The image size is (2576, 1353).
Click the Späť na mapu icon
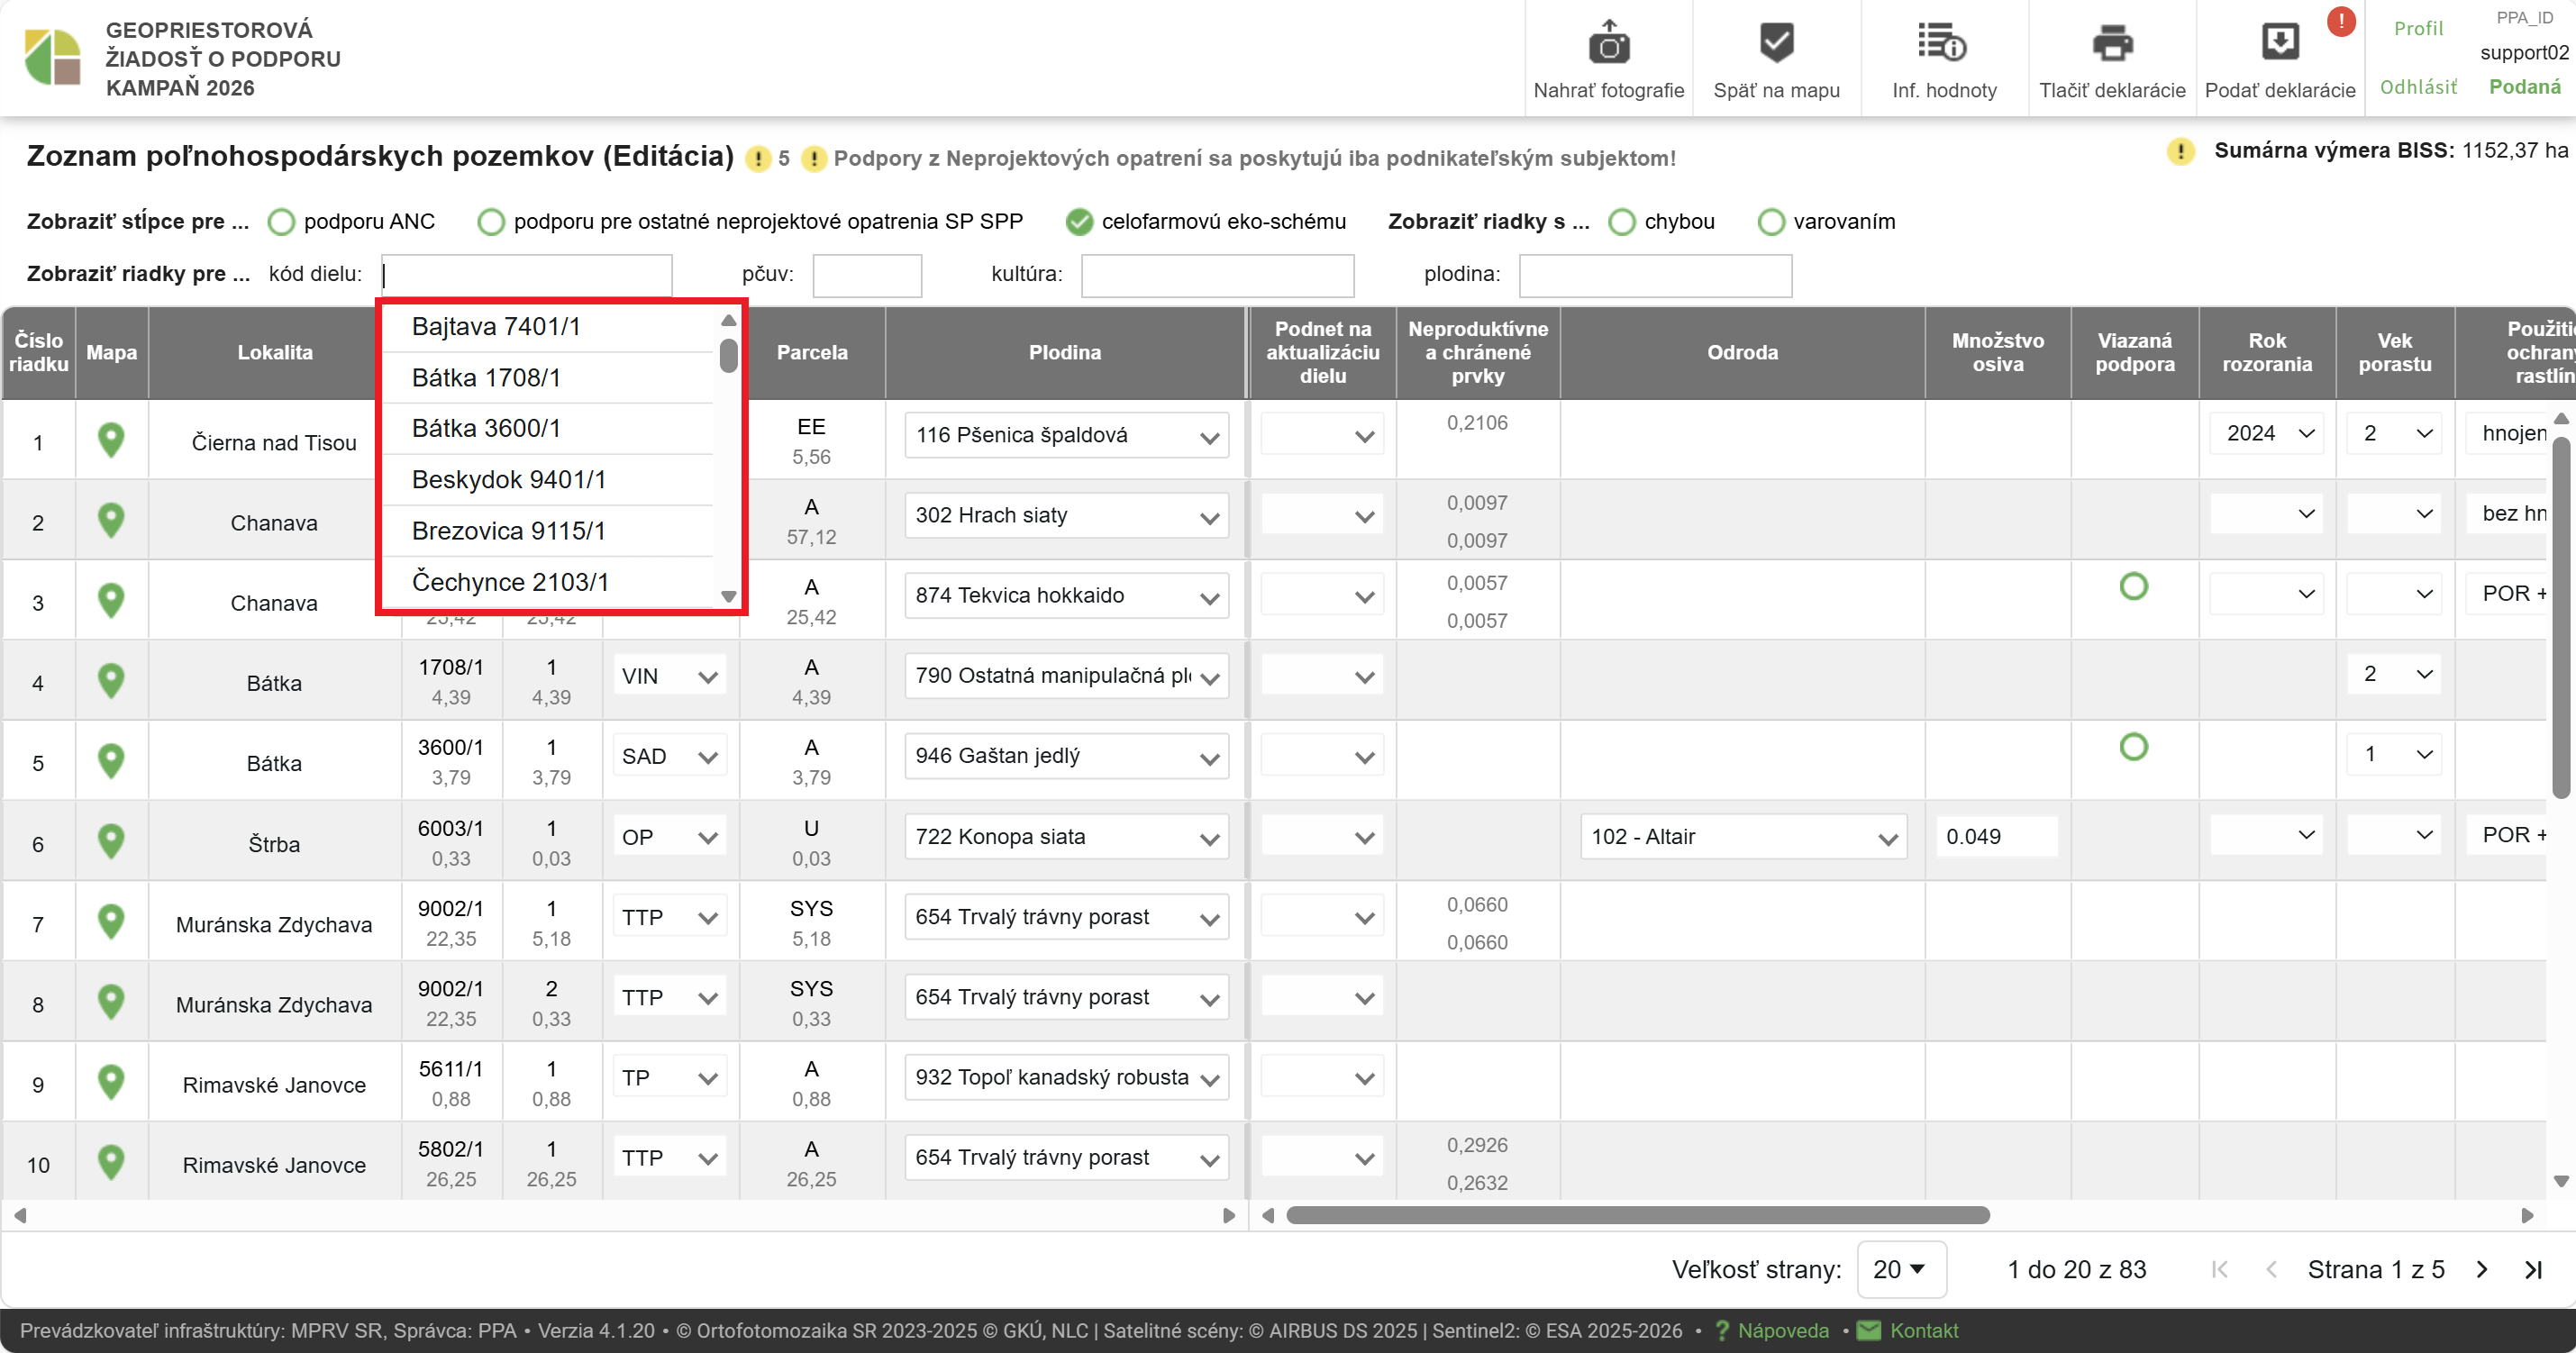1776,43
